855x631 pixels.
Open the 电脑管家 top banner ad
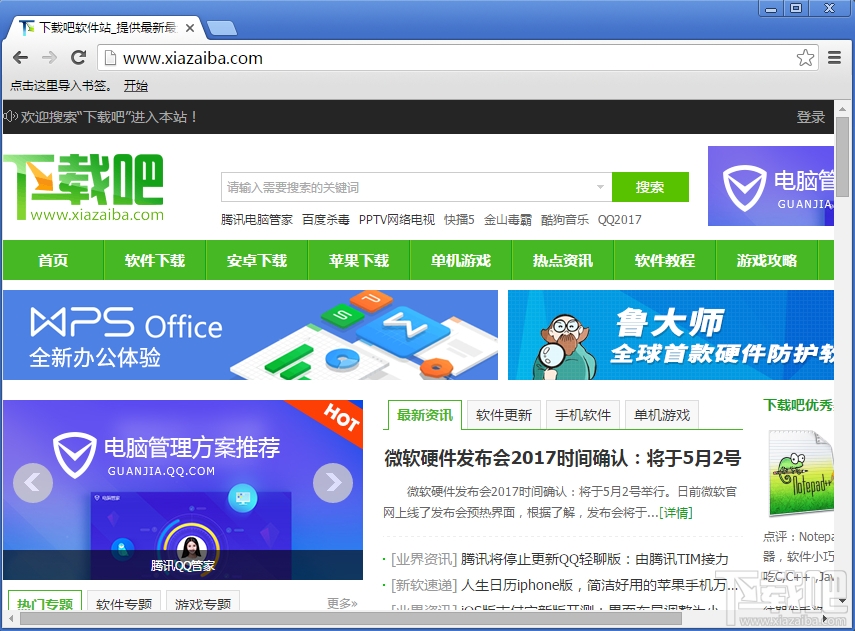click(771, 186)
